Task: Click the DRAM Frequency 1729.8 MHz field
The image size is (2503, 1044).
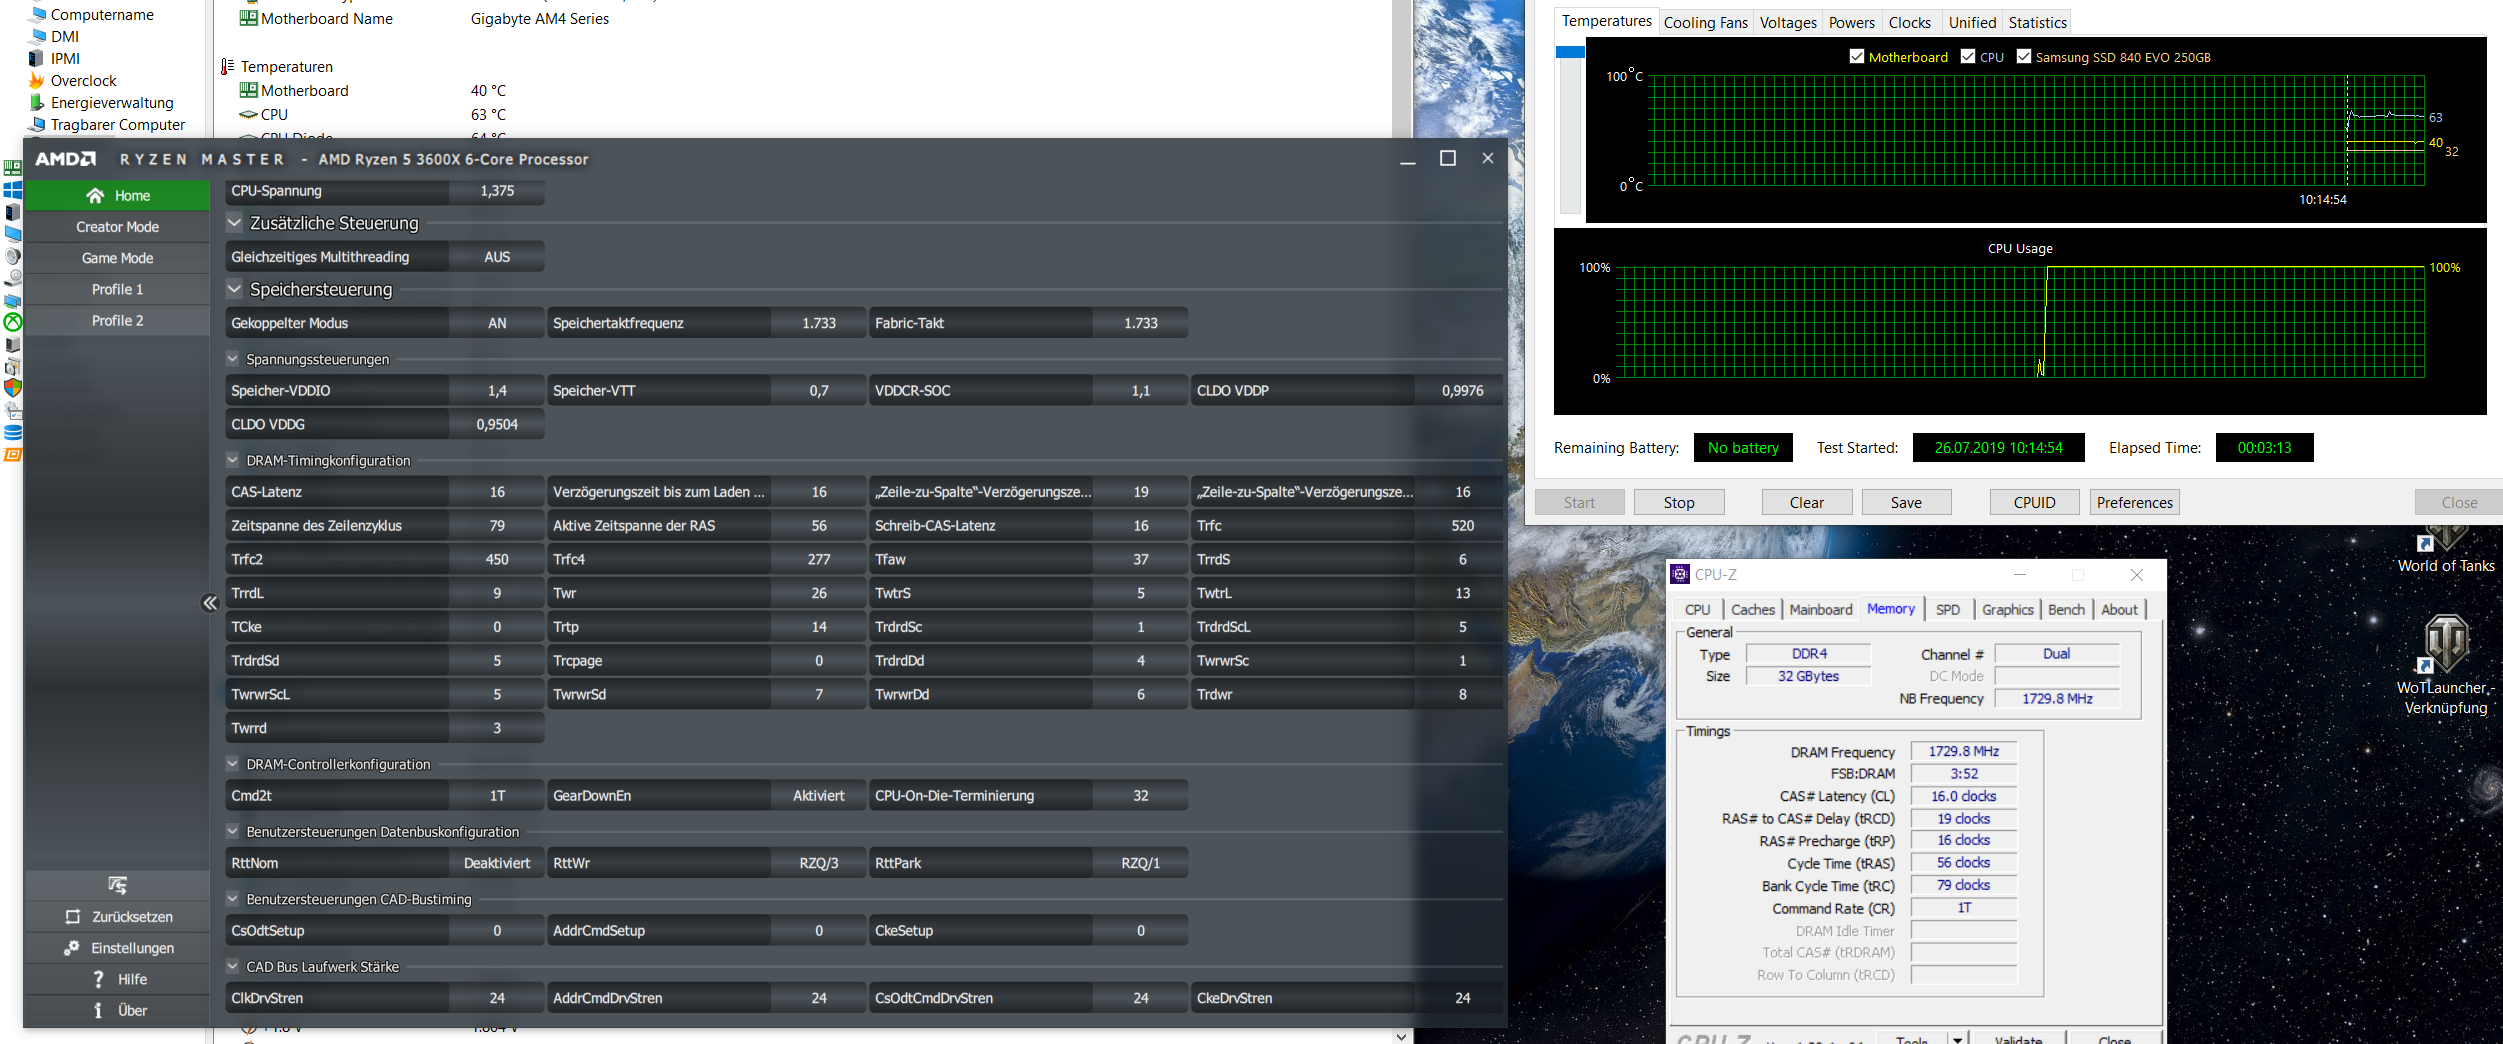Action: (x=1963, y=752)
